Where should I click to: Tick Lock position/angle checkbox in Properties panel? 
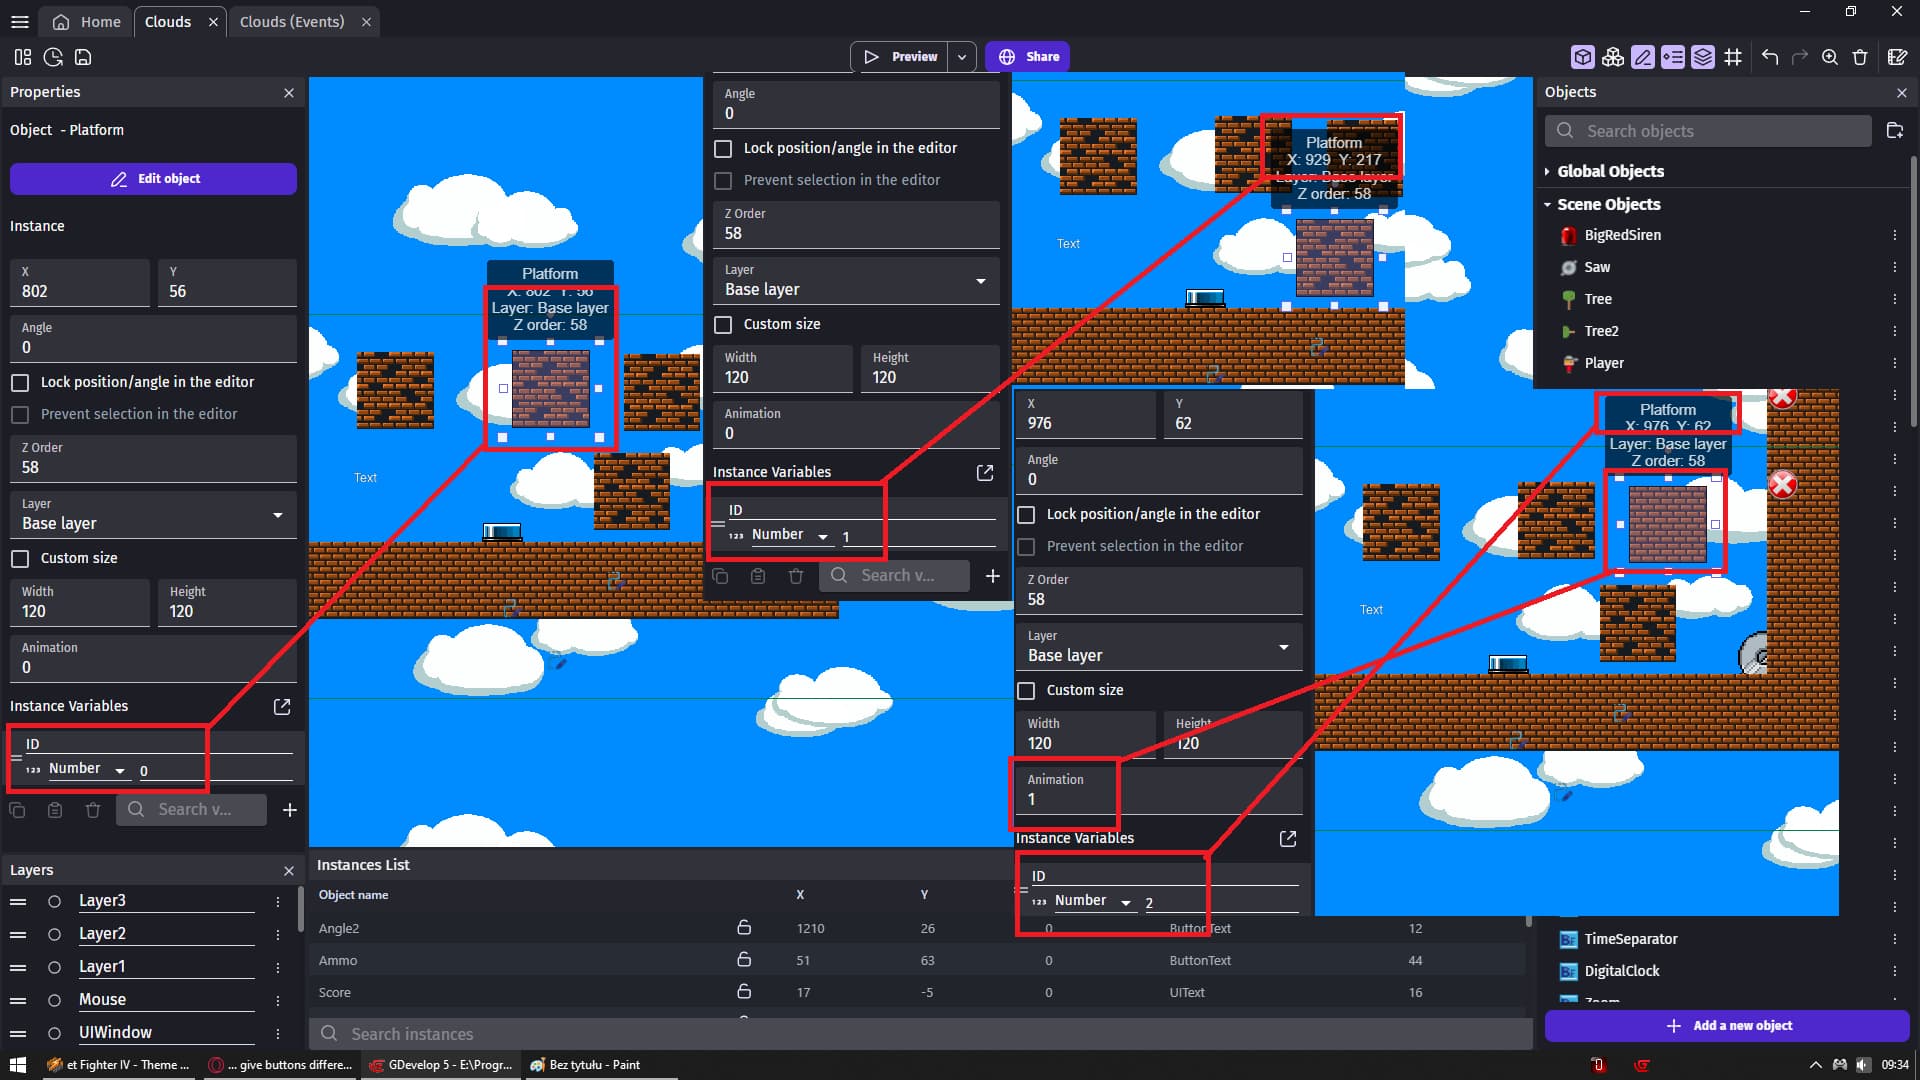coord(20,383)
